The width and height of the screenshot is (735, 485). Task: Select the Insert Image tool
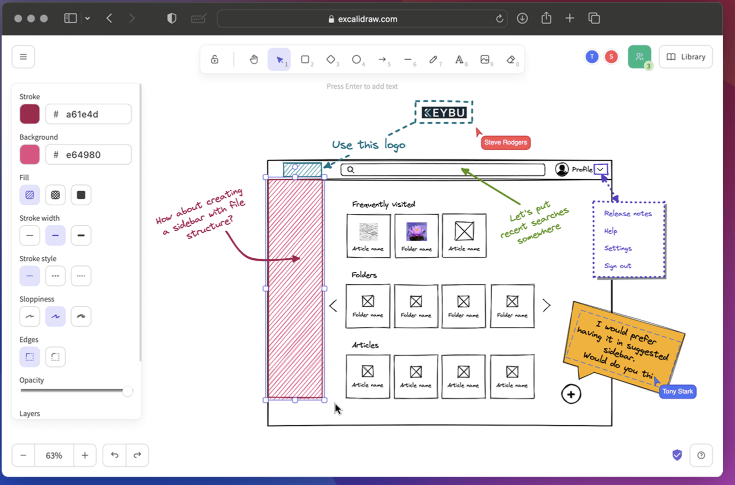485,60
